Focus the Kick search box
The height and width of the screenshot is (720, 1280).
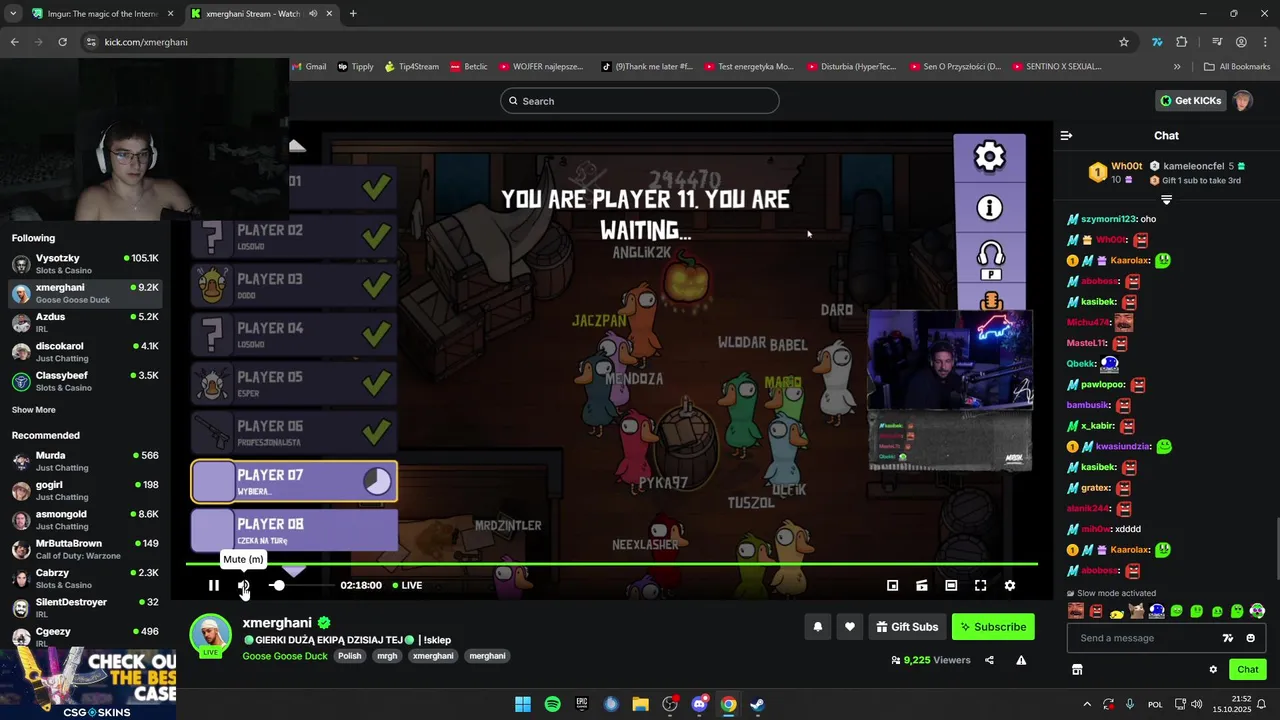pyautogui.click(x=640, y=101)
